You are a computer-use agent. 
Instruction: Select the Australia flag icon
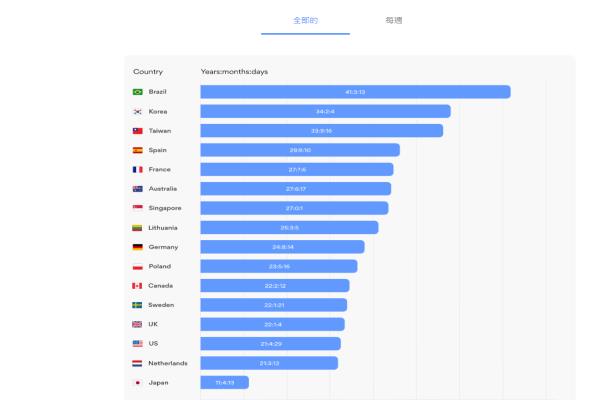pos(138,189)
